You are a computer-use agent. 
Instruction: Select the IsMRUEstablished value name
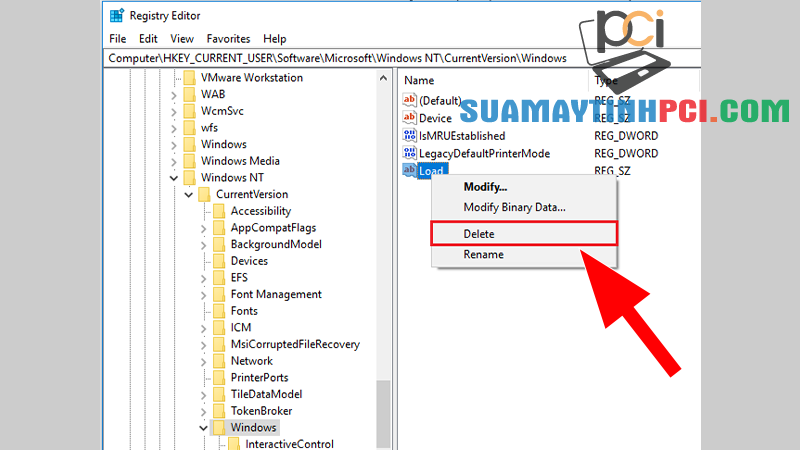pyautogui.click(x=462, y=136)
